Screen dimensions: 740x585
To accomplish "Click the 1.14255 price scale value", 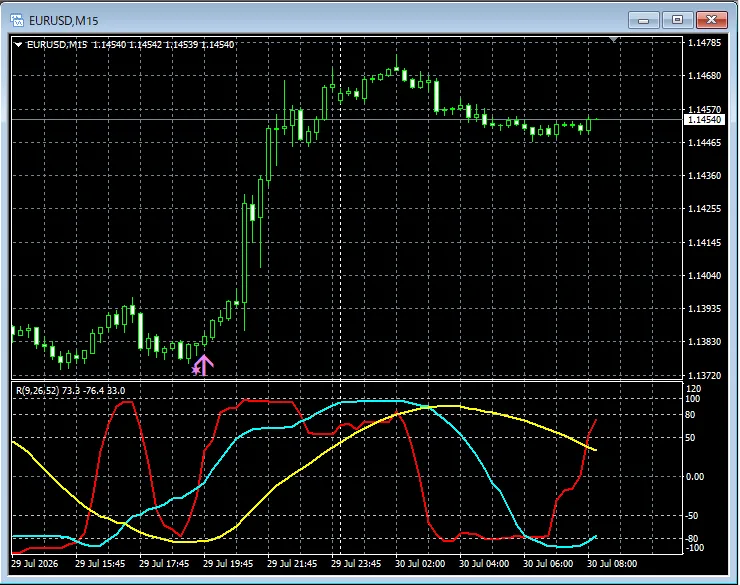I will point(705,209).
